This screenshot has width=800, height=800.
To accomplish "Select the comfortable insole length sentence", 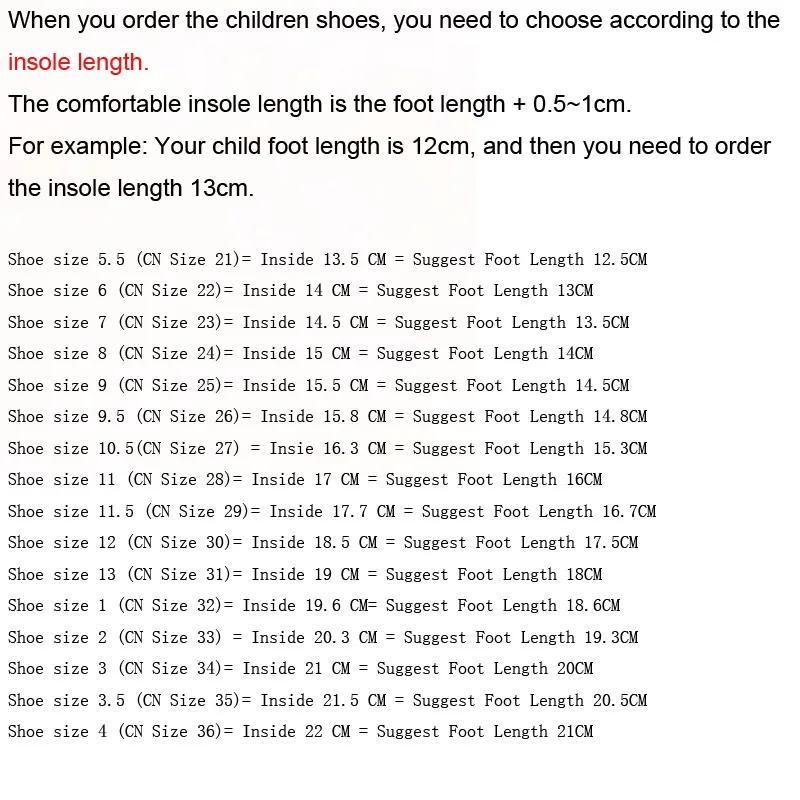I will 319,104.
